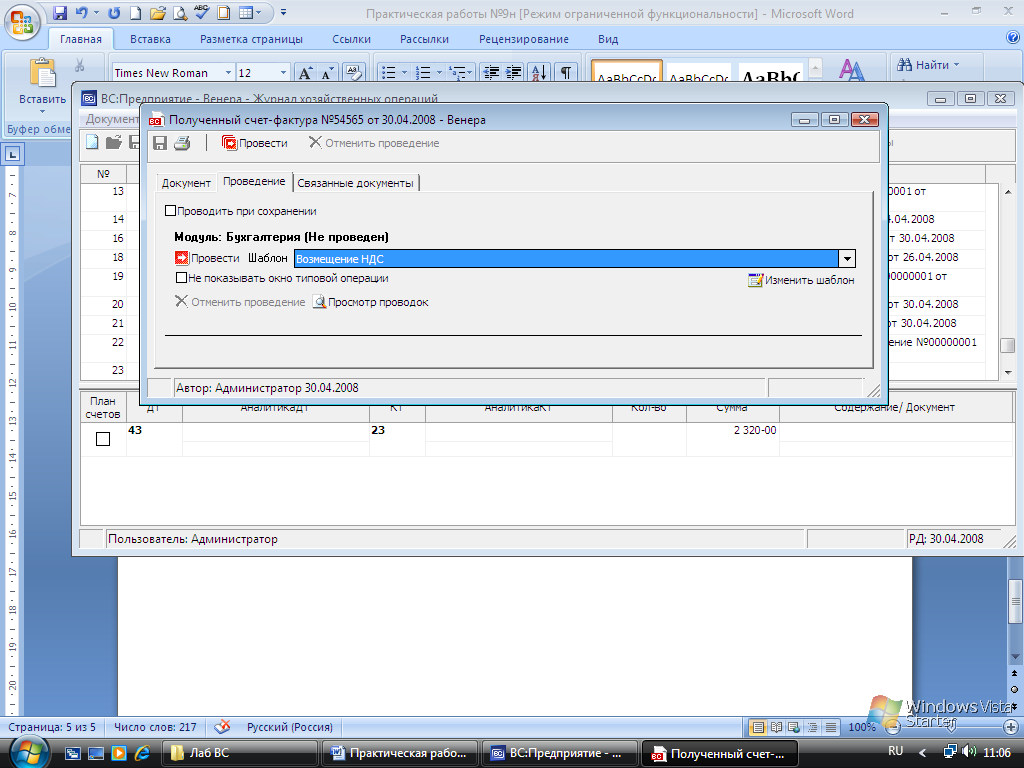Open the Возмещение НДС template dropdown
This screenshot has height=768, width=1024.
847,259
